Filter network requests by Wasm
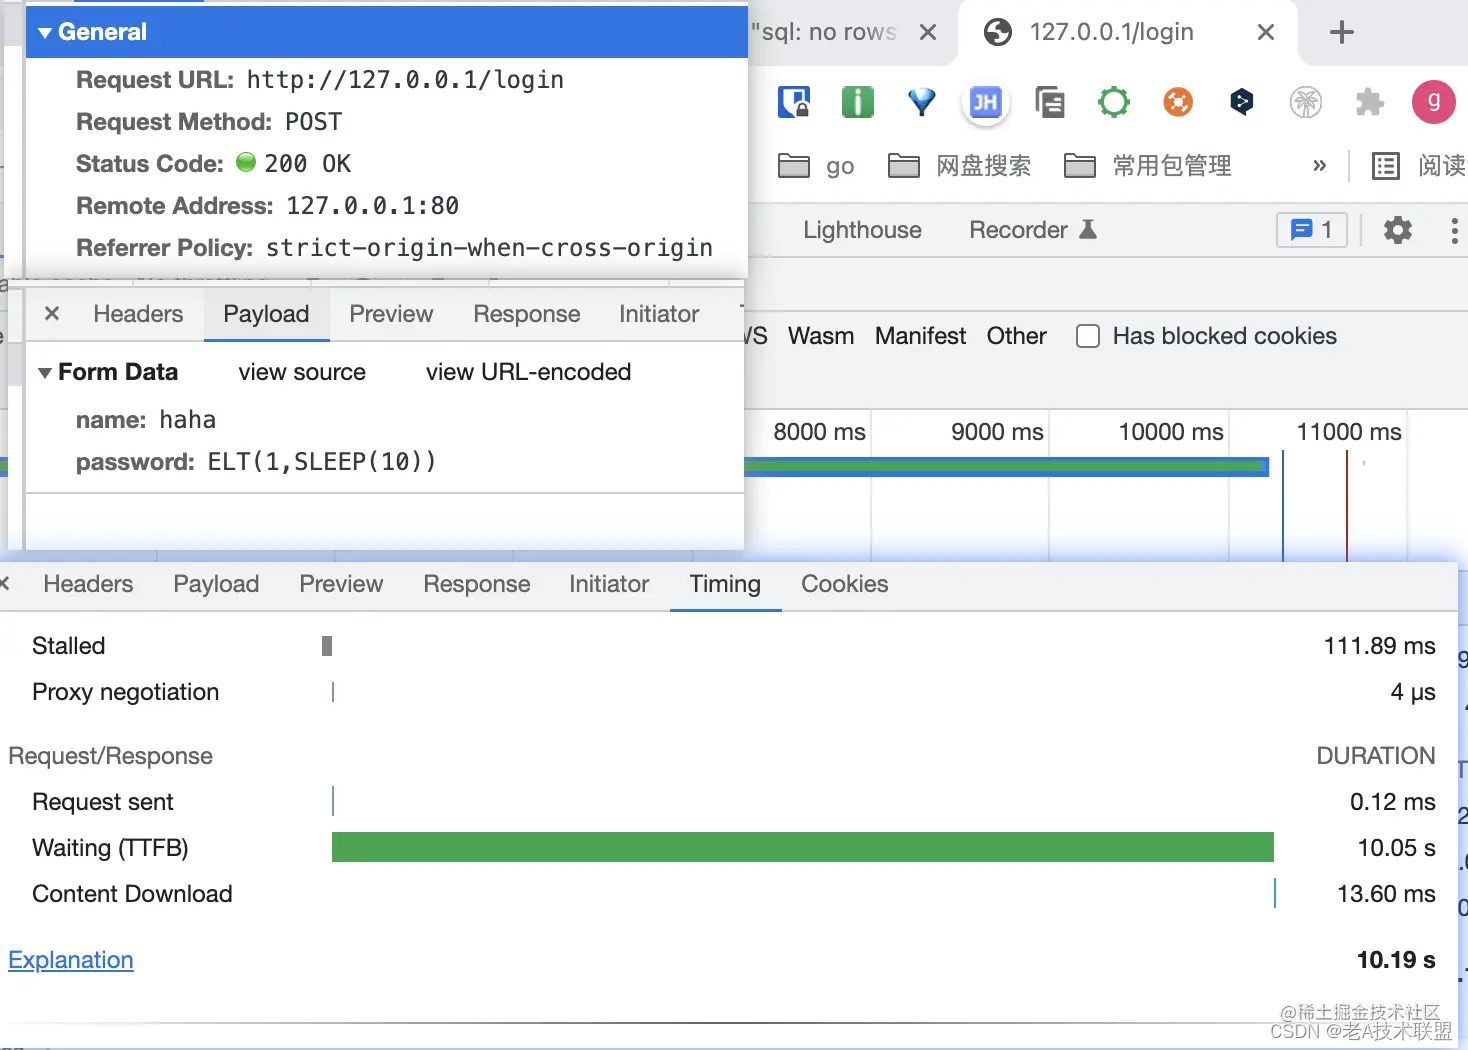Image resolution: width=1468 pixels, height=1050 pixels. click(821, 336)
